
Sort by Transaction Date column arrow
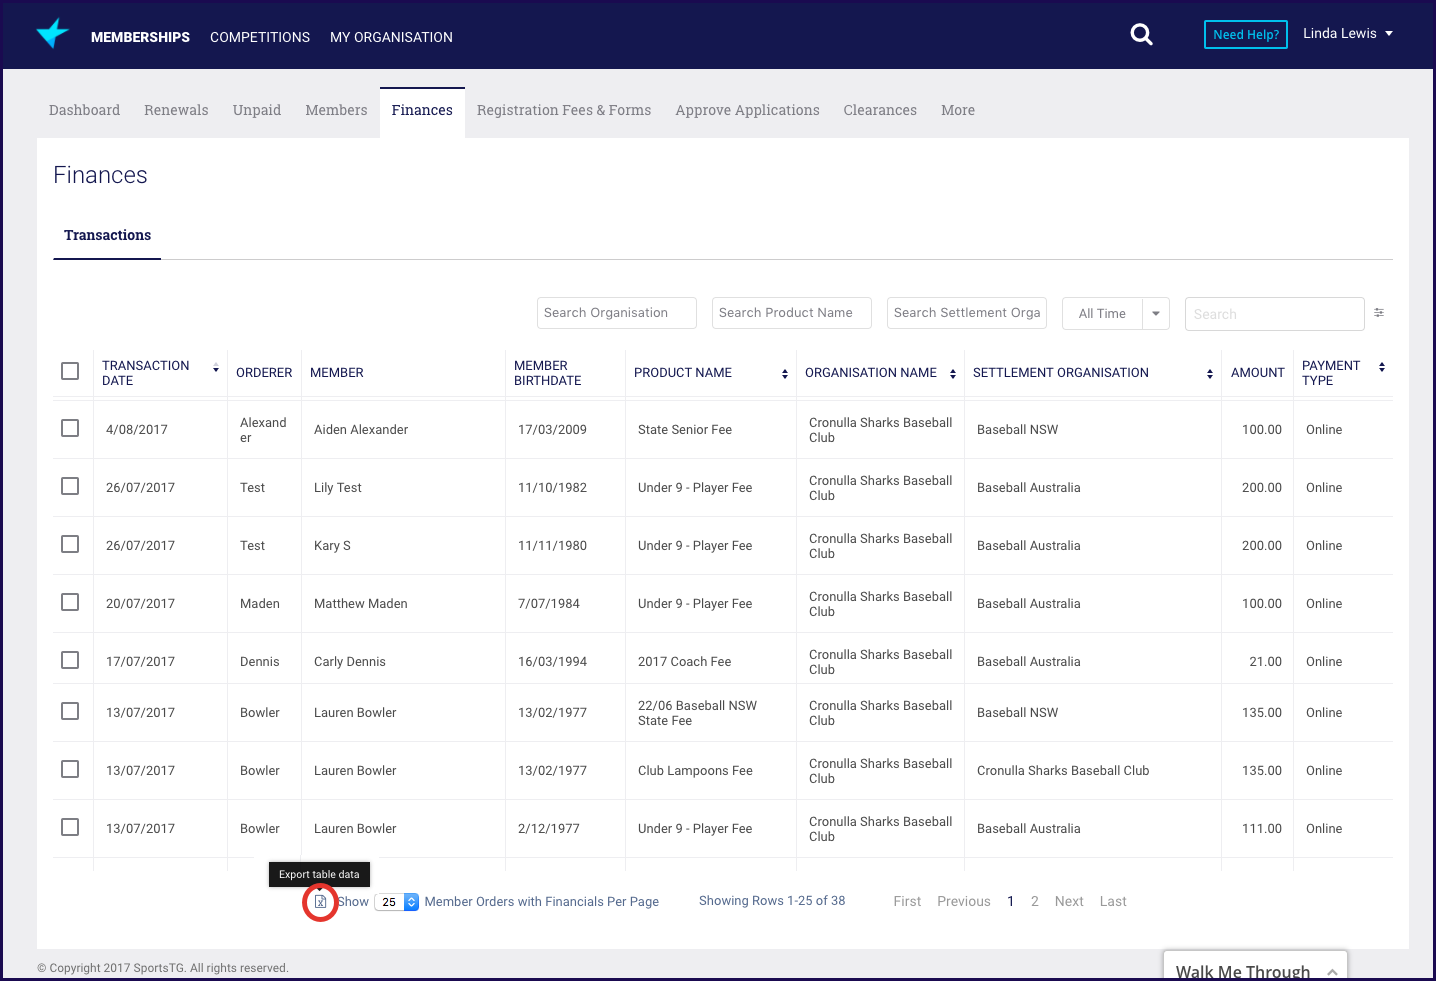216,369
